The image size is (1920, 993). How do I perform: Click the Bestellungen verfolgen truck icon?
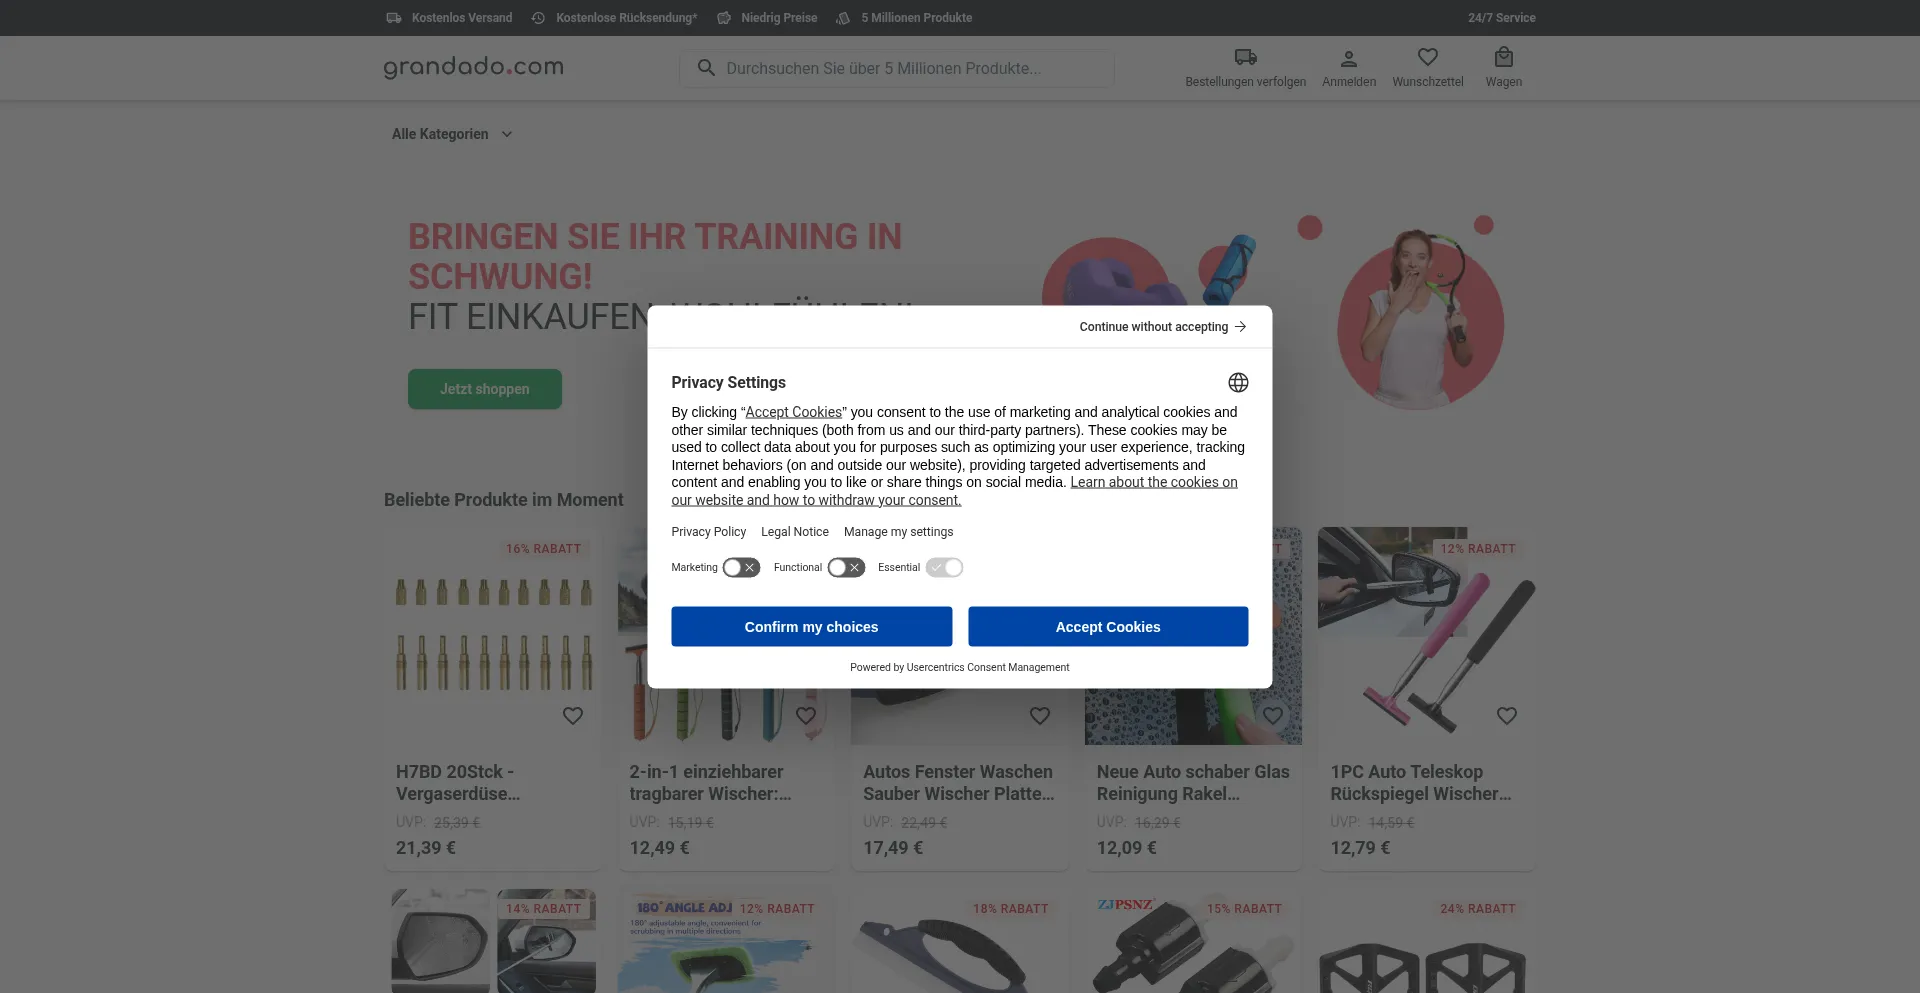pos(1245,58)
